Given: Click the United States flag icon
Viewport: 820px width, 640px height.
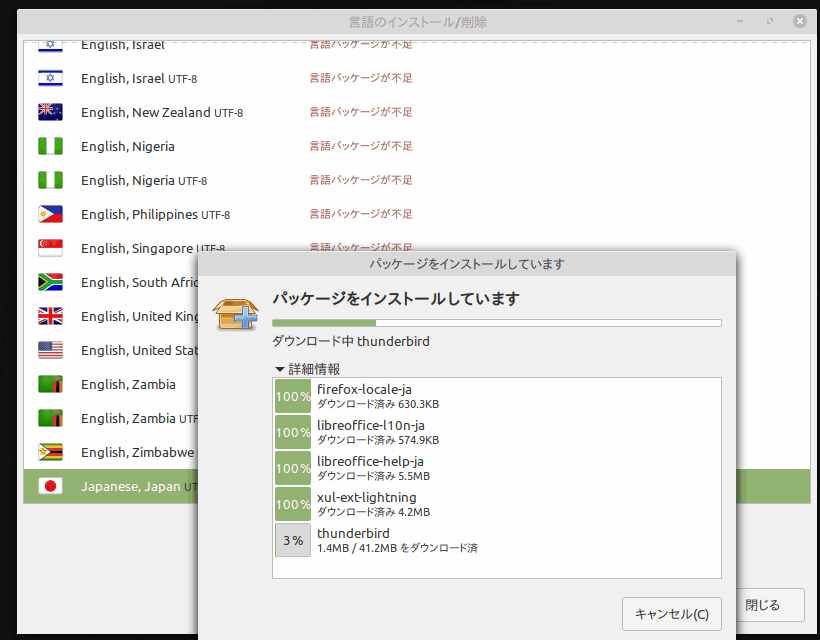Looking at the screenshot, I should pos(50,350).
